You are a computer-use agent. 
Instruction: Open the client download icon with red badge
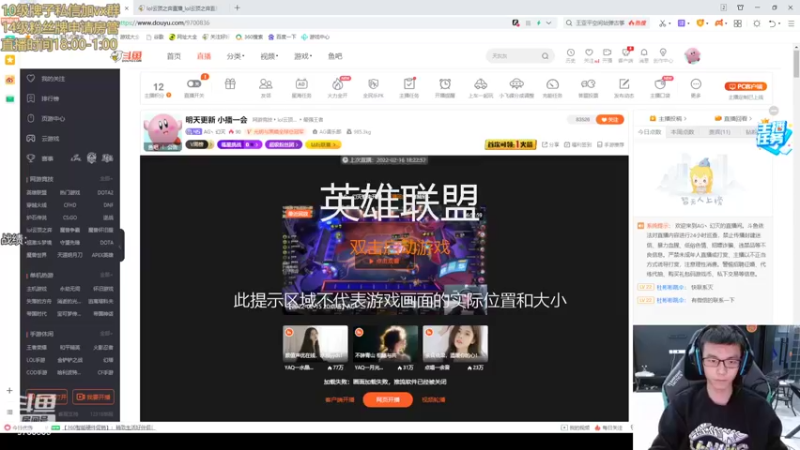[626, 53]
